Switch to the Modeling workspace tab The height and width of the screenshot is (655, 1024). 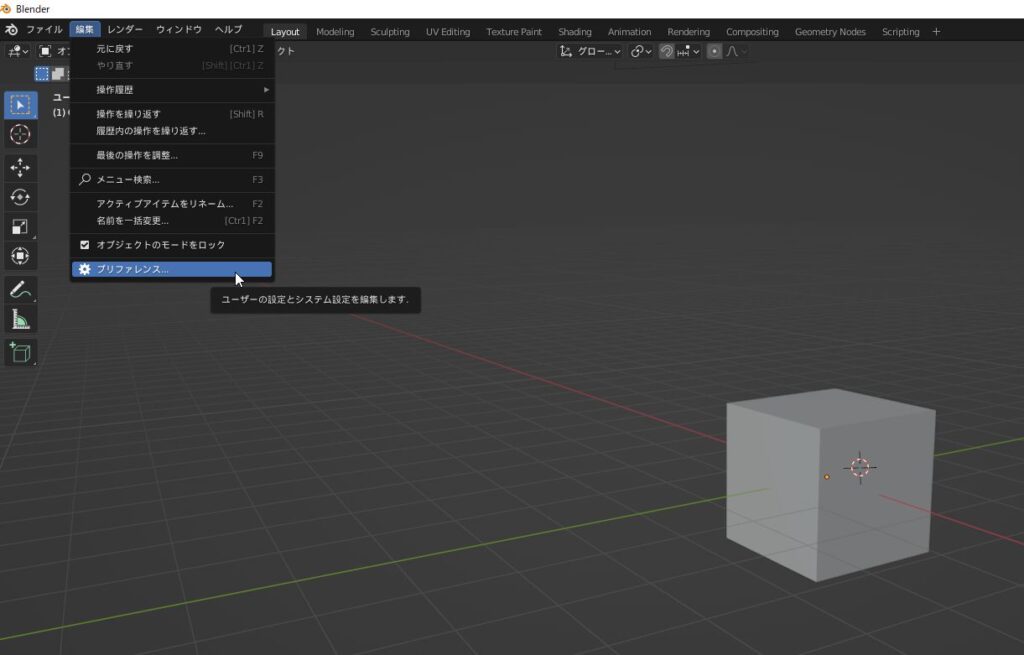point(335,31)
